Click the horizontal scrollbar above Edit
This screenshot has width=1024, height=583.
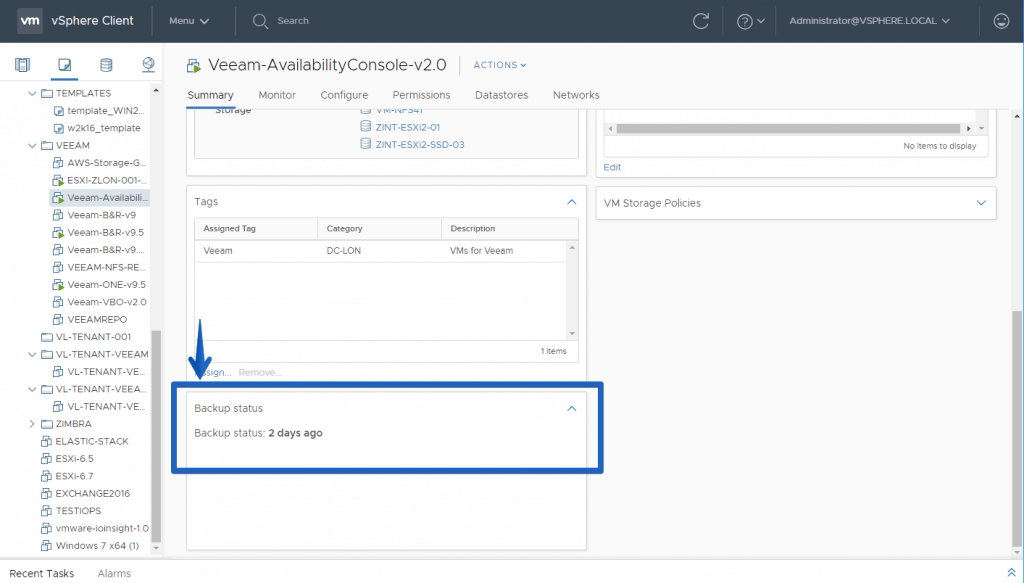(x=788, y=129)
